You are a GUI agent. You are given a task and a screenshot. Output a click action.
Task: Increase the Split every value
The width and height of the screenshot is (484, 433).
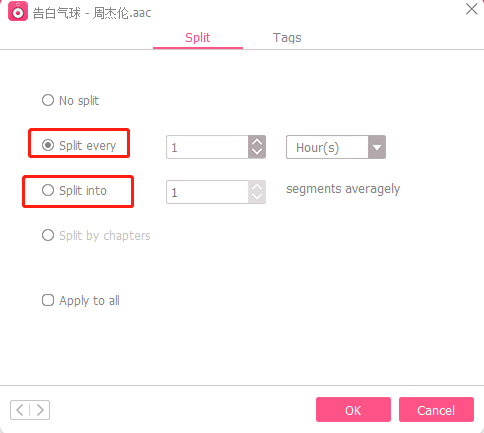[257, 142]
